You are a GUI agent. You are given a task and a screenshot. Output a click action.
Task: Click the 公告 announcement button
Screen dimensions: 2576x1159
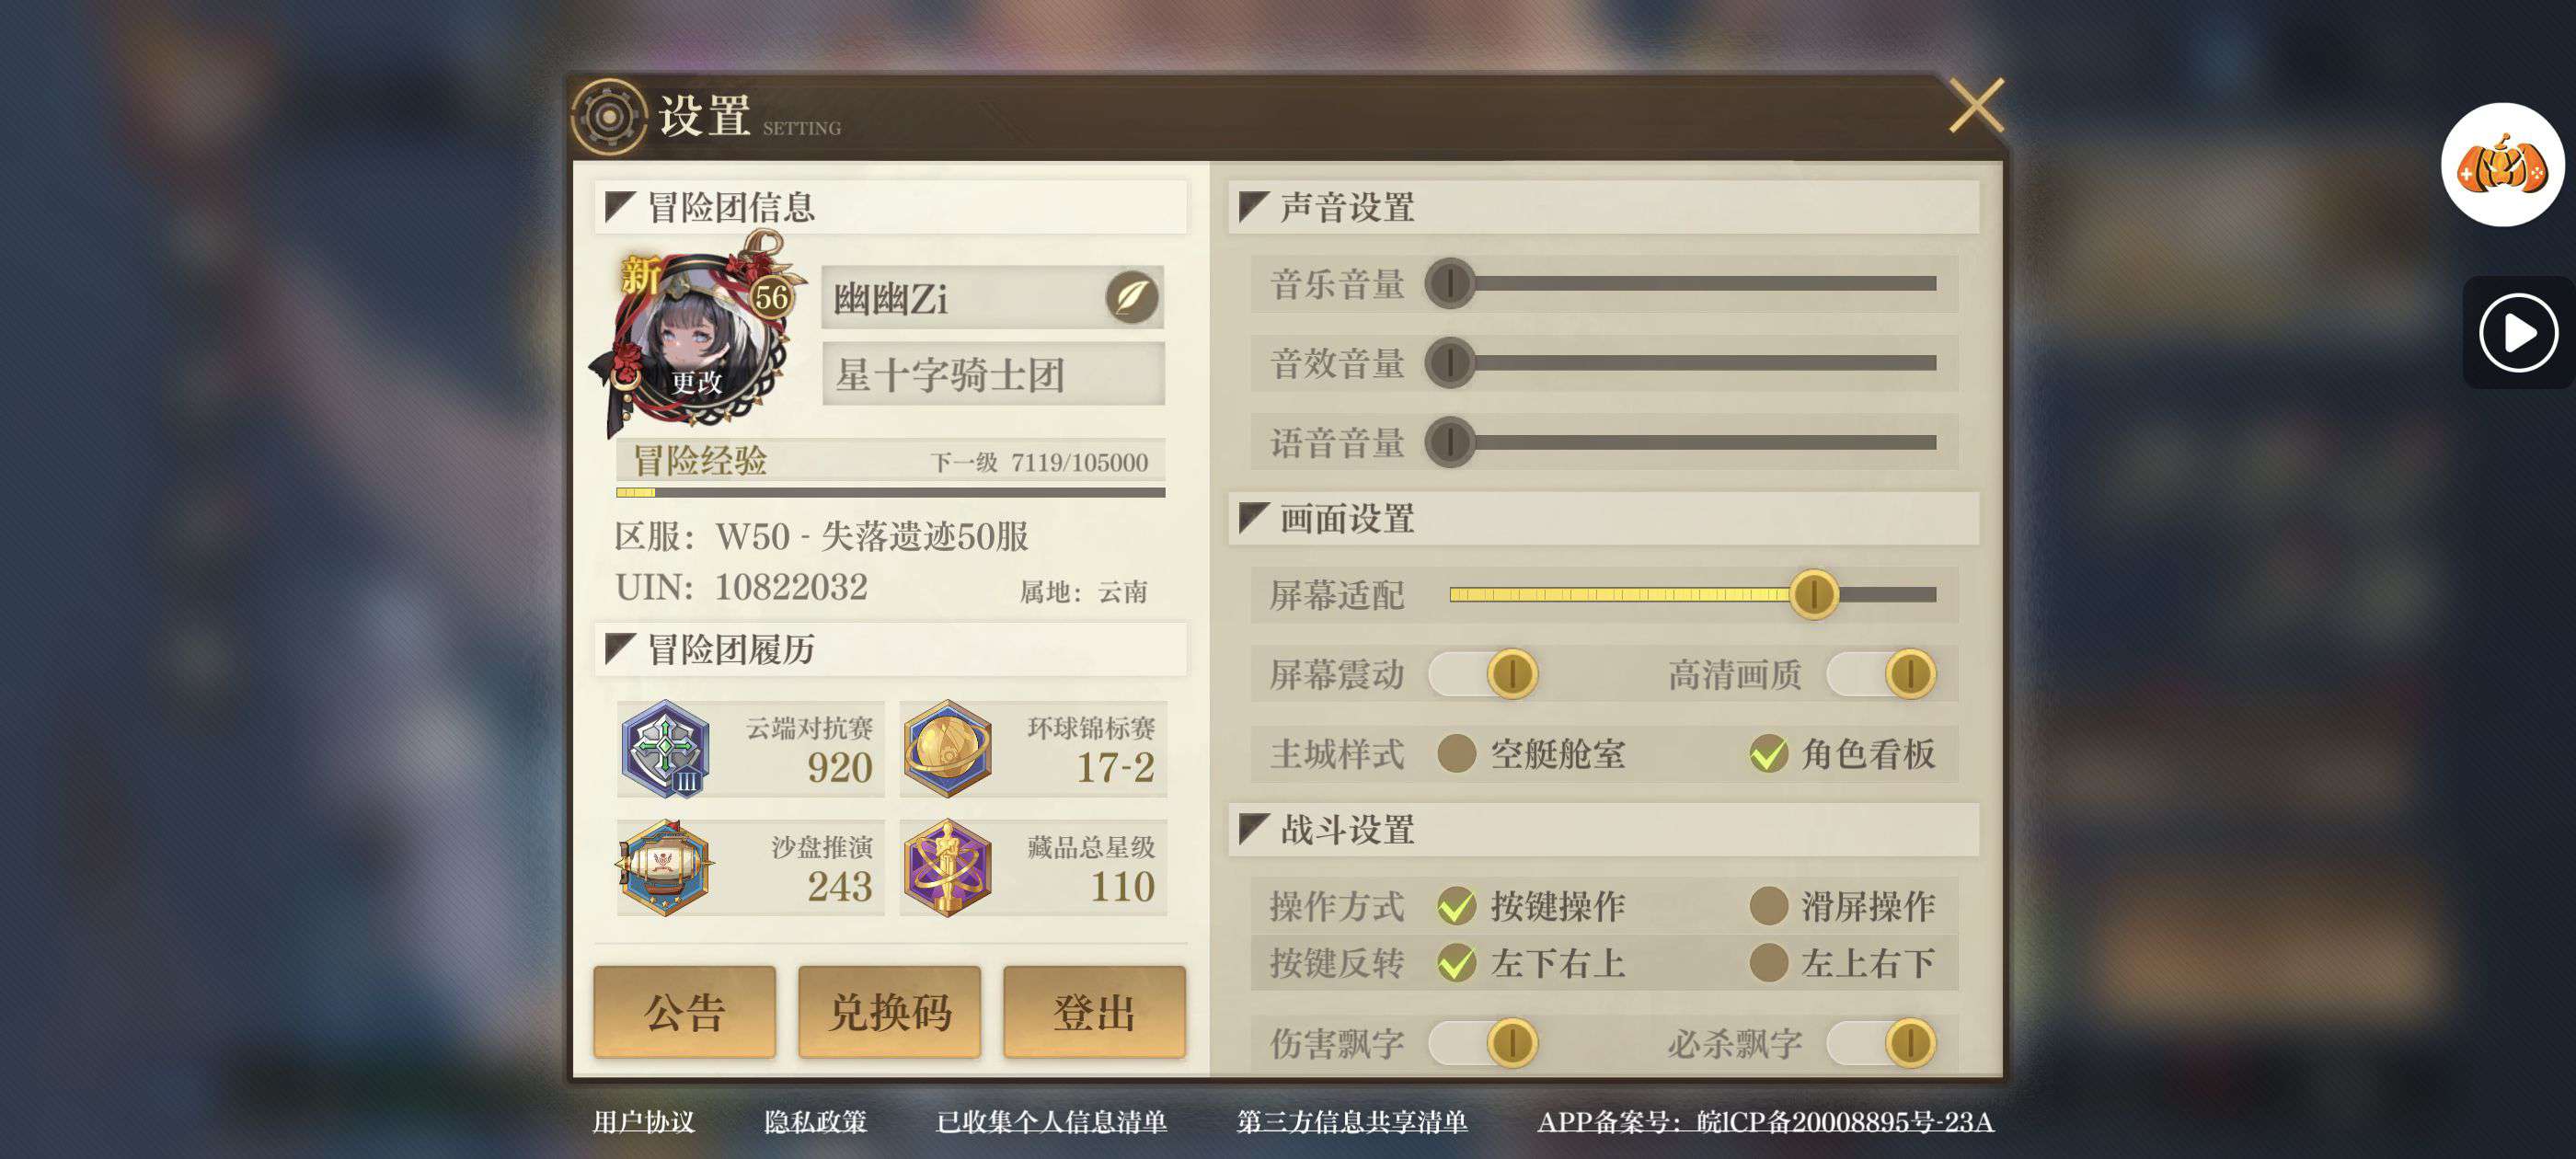point(684,1012)
